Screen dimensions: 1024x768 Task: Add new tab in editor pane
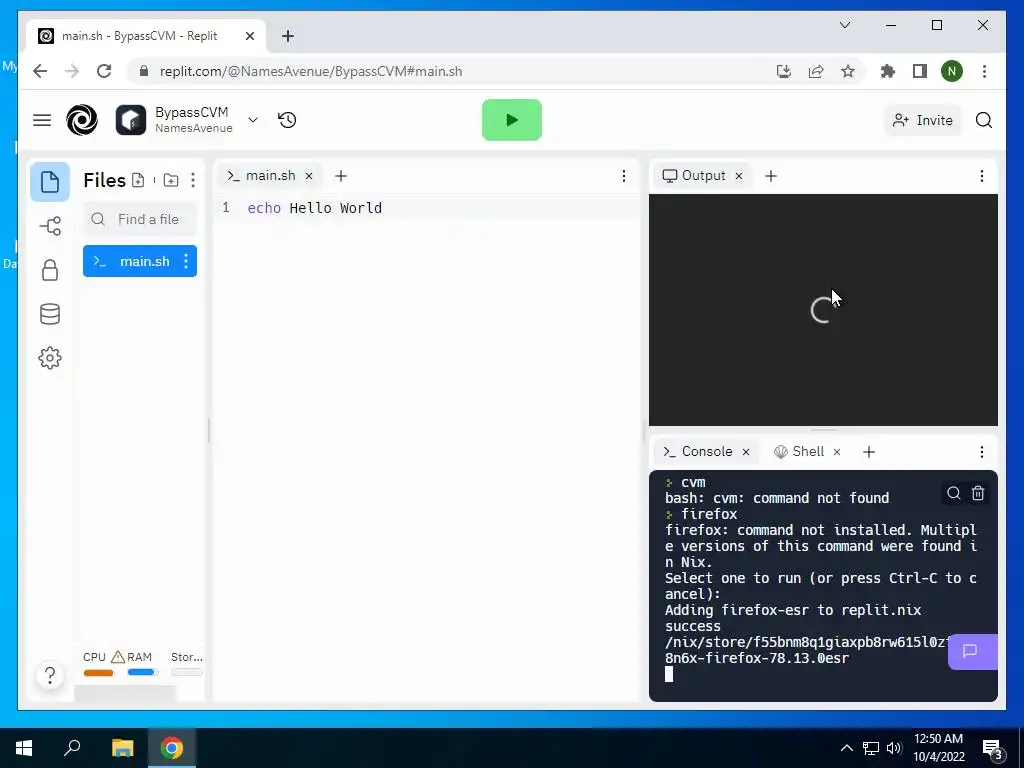pos(340,176)
